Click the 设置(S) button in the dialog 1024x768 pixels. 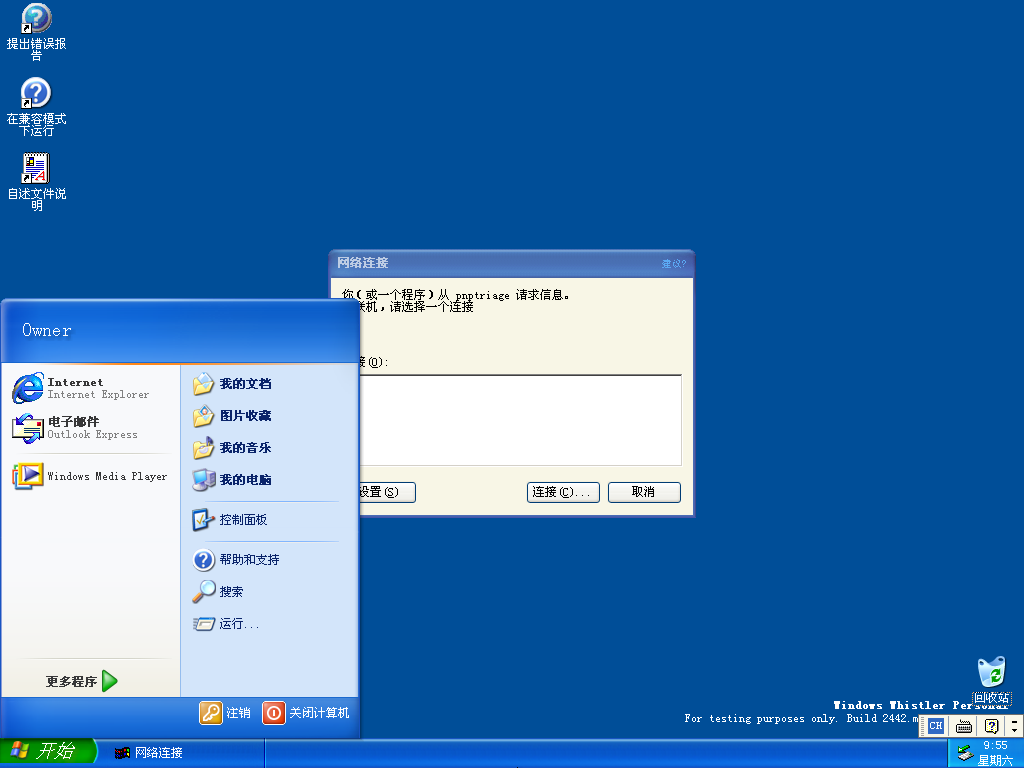(387, 492)
